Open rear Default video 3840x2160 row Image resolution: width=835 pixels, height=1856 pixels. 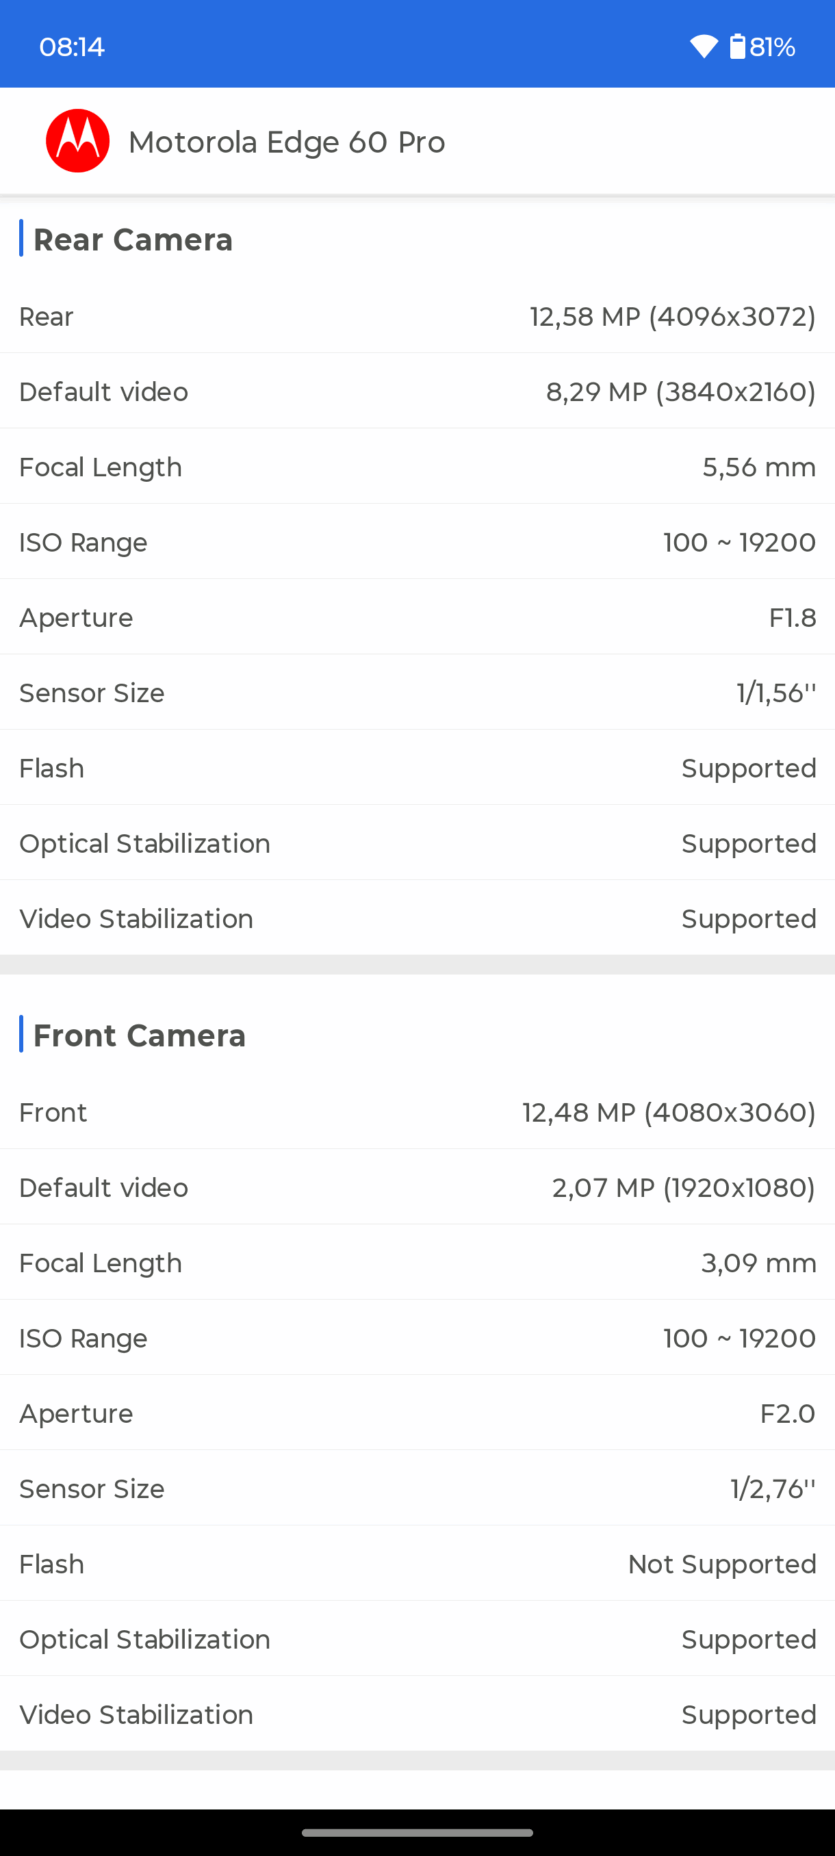pos(417,392)
